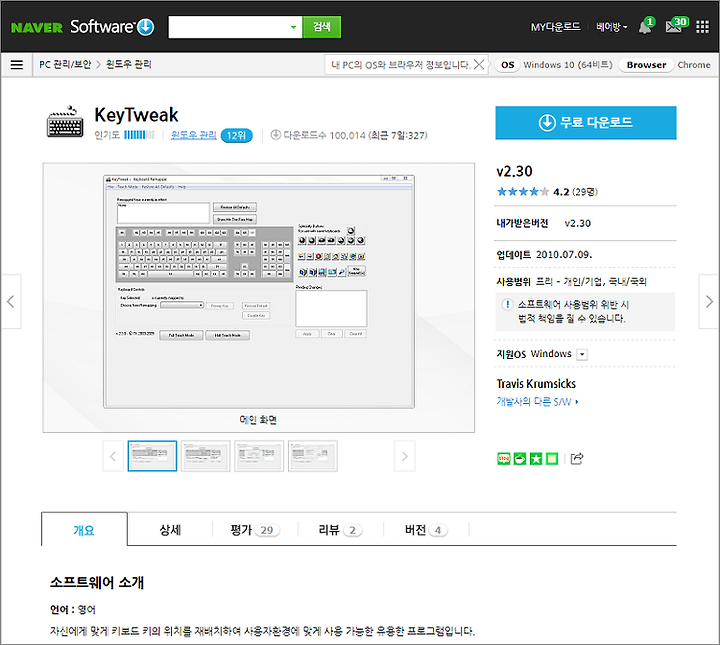The height and width of the screenshot is (645, 720).
Task: Open the Software home download logo
Action: (112, 27)
